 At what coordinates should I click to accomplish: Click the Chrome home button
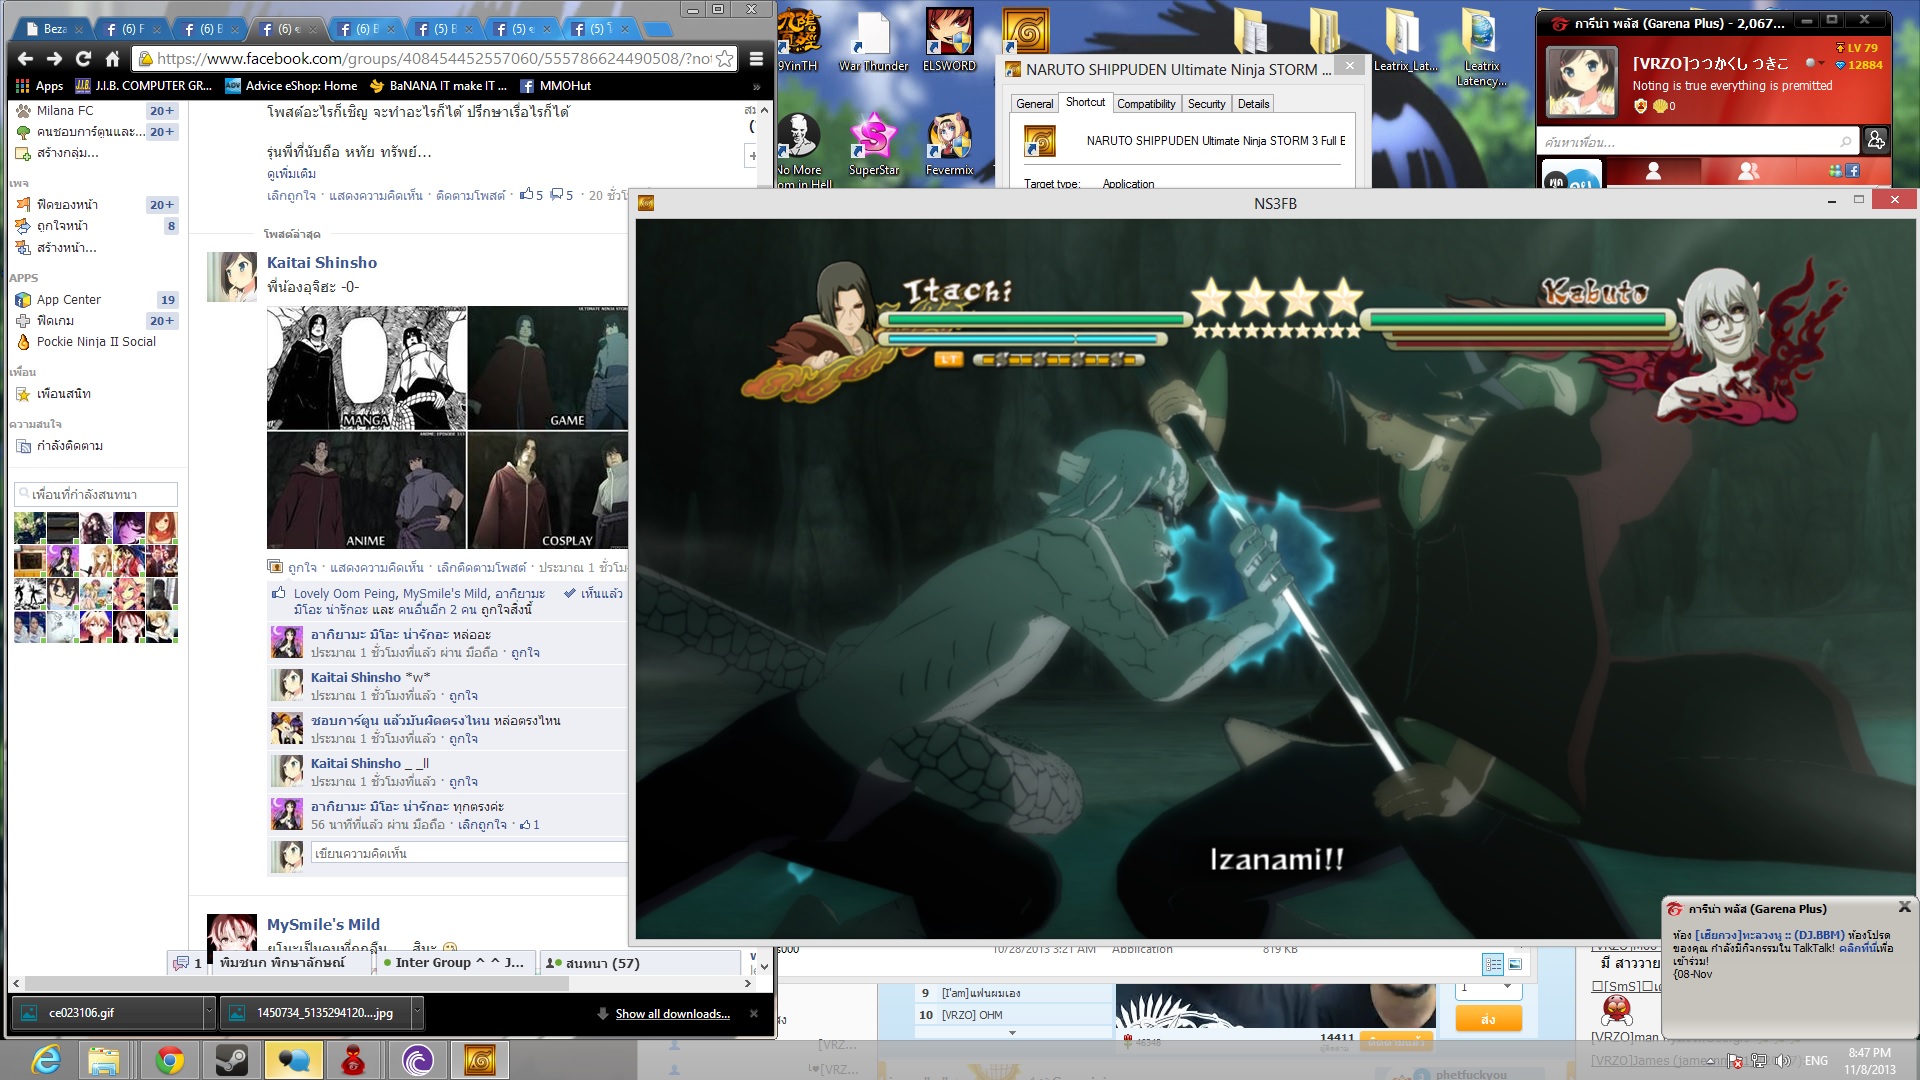pyautogui.click(x=112, y=59)
